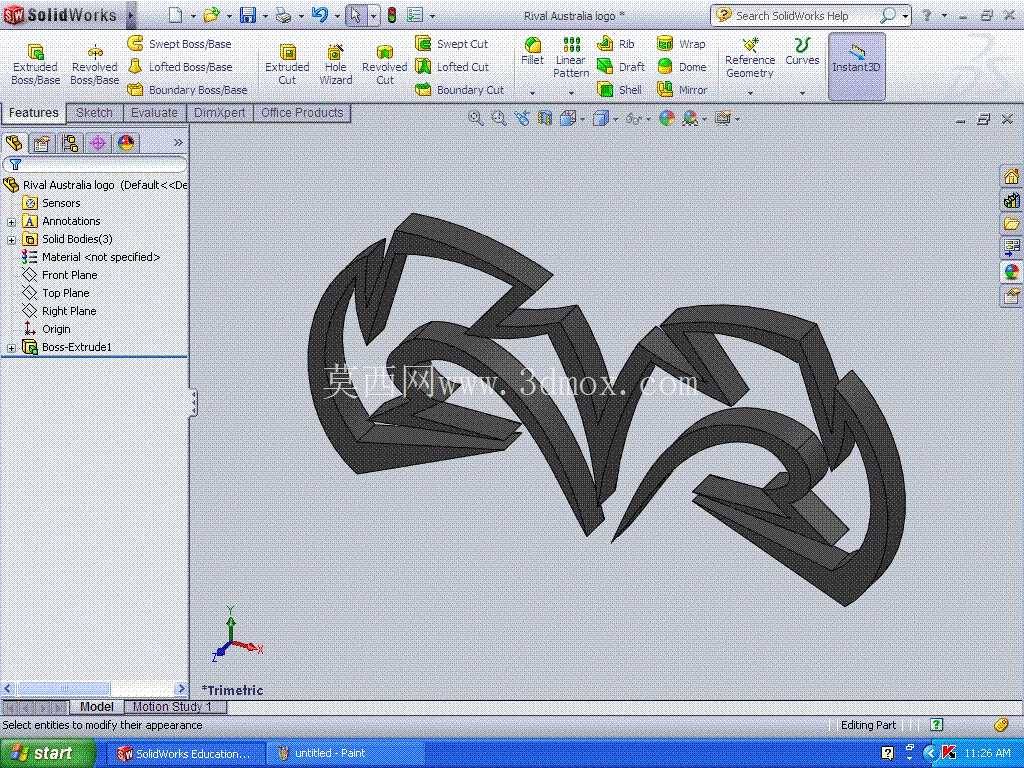Click SolidWorks Education taskbar button
1024x768 pixels.
(x=185, y=754)
